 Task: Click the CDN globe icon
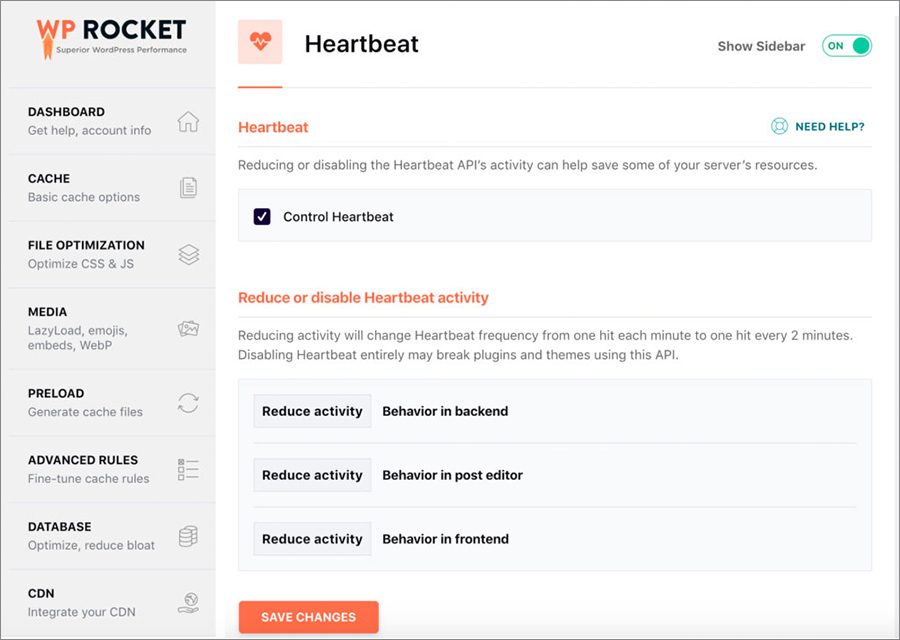(x=188, y=603)
